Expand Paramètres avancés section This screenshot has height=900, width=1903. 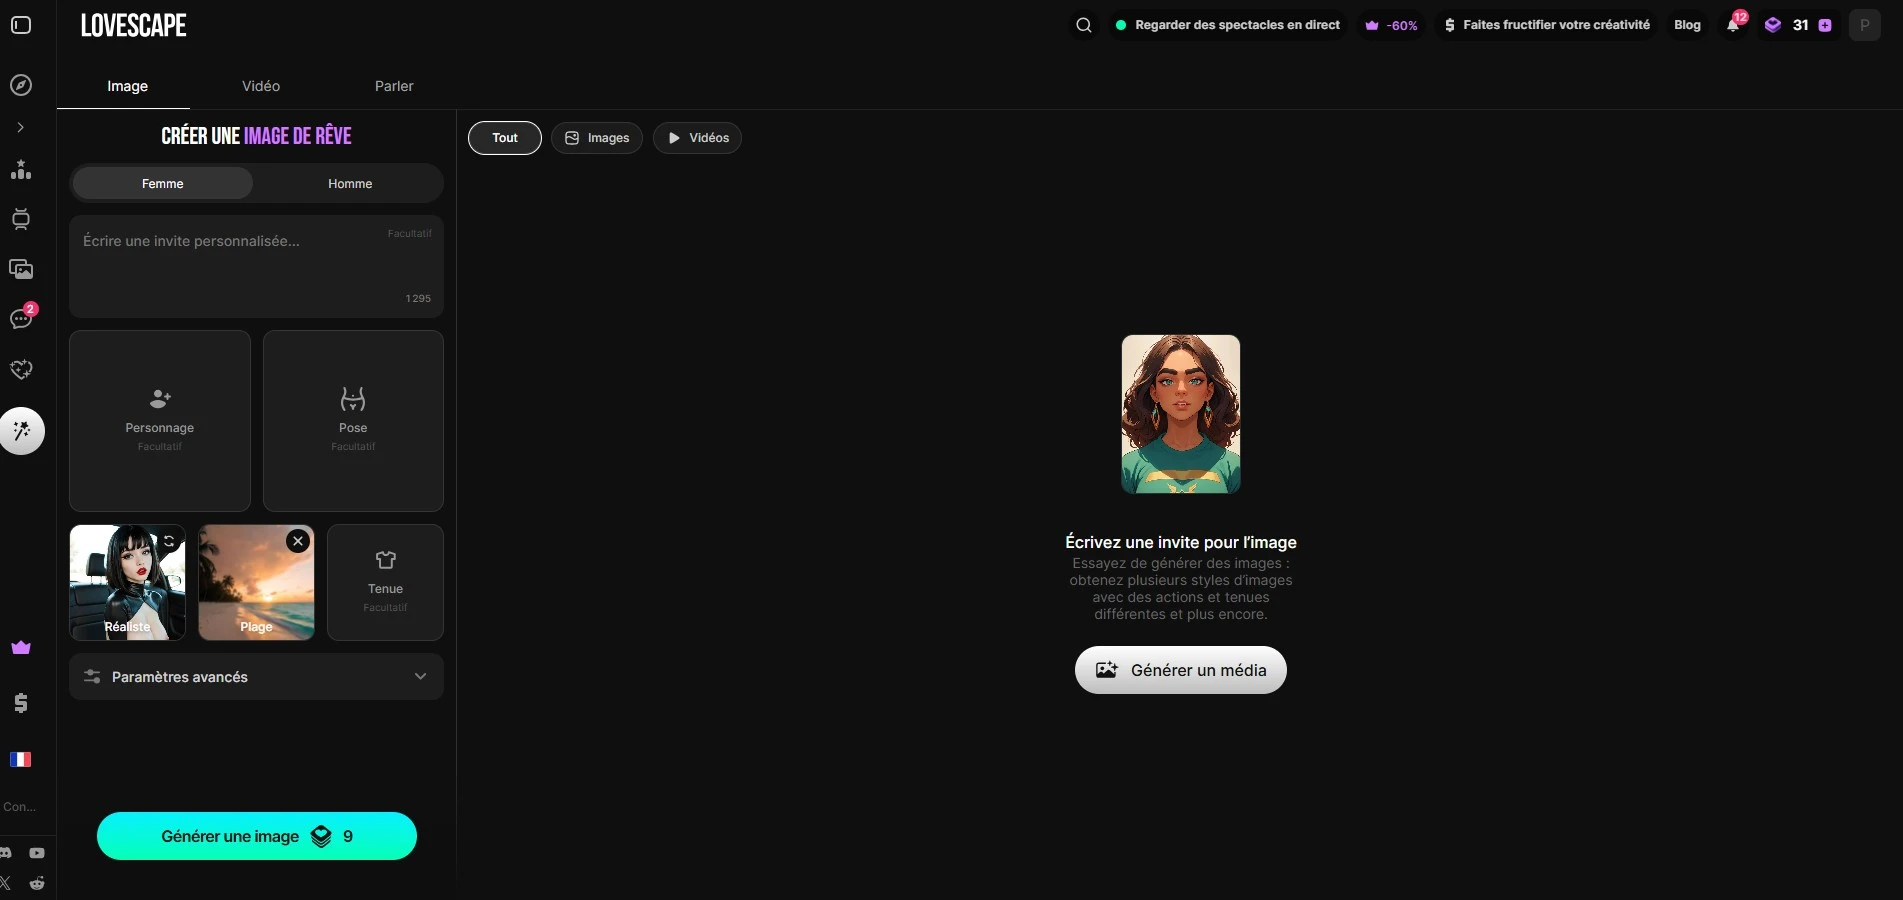click(x=256, y=677)
